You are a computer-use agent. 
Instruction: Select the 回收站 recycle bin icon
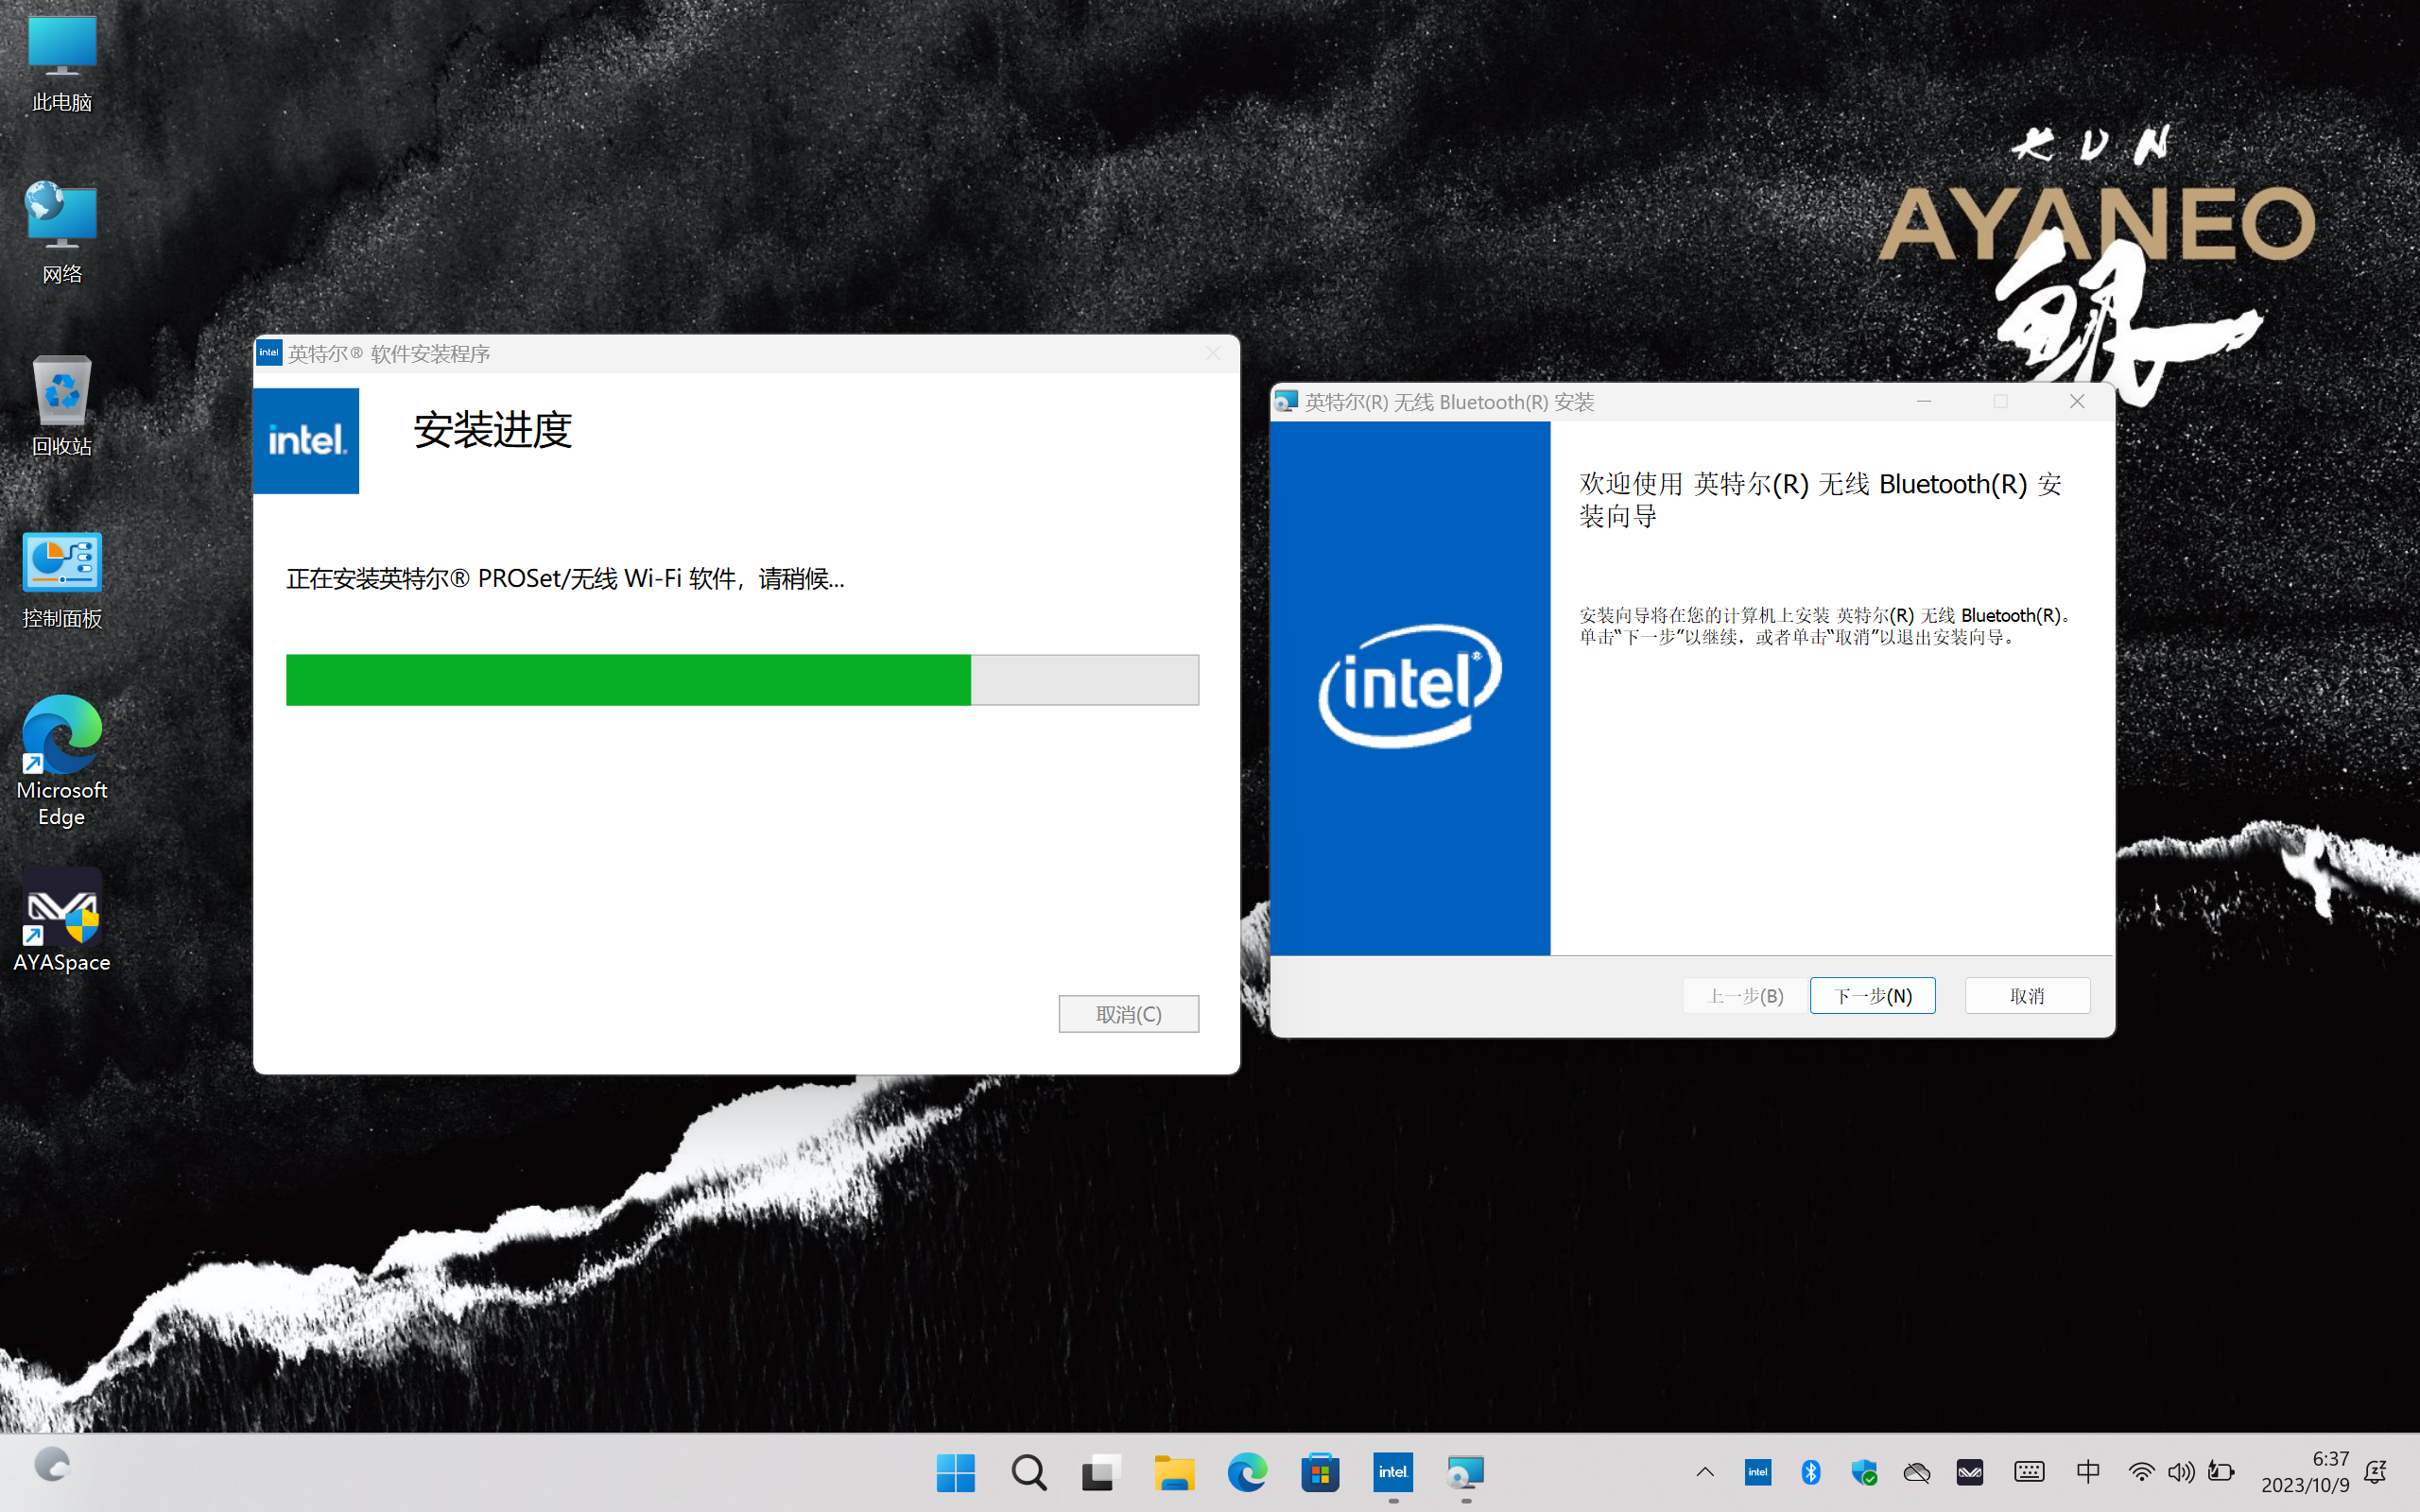(x=62, y=405)
